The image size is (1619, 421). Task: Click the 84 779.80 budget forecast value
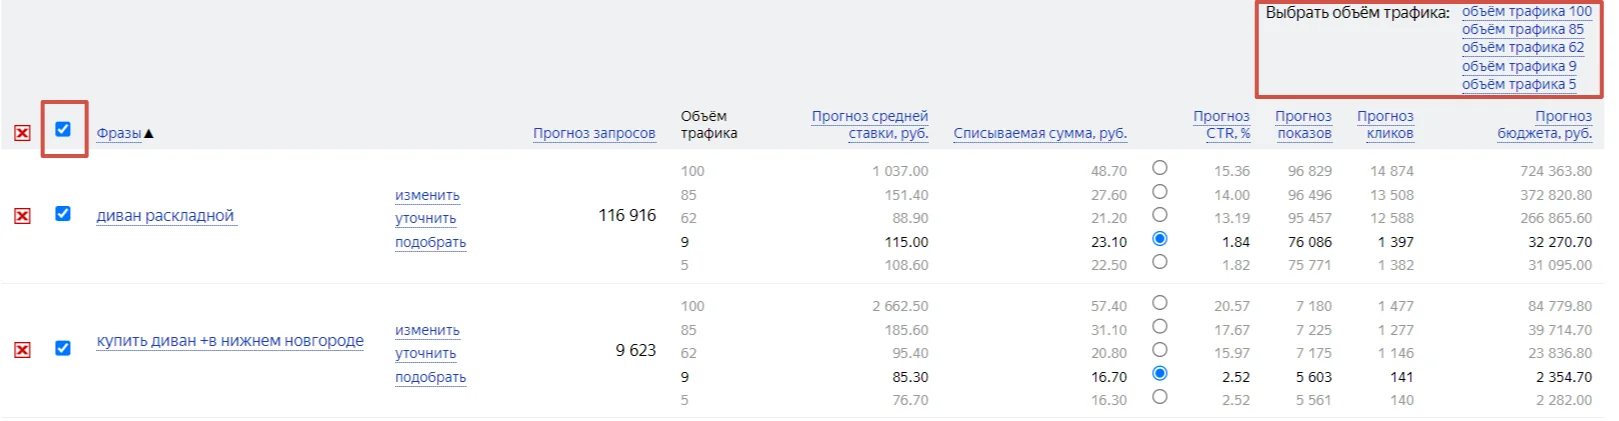click(1560, 307)
